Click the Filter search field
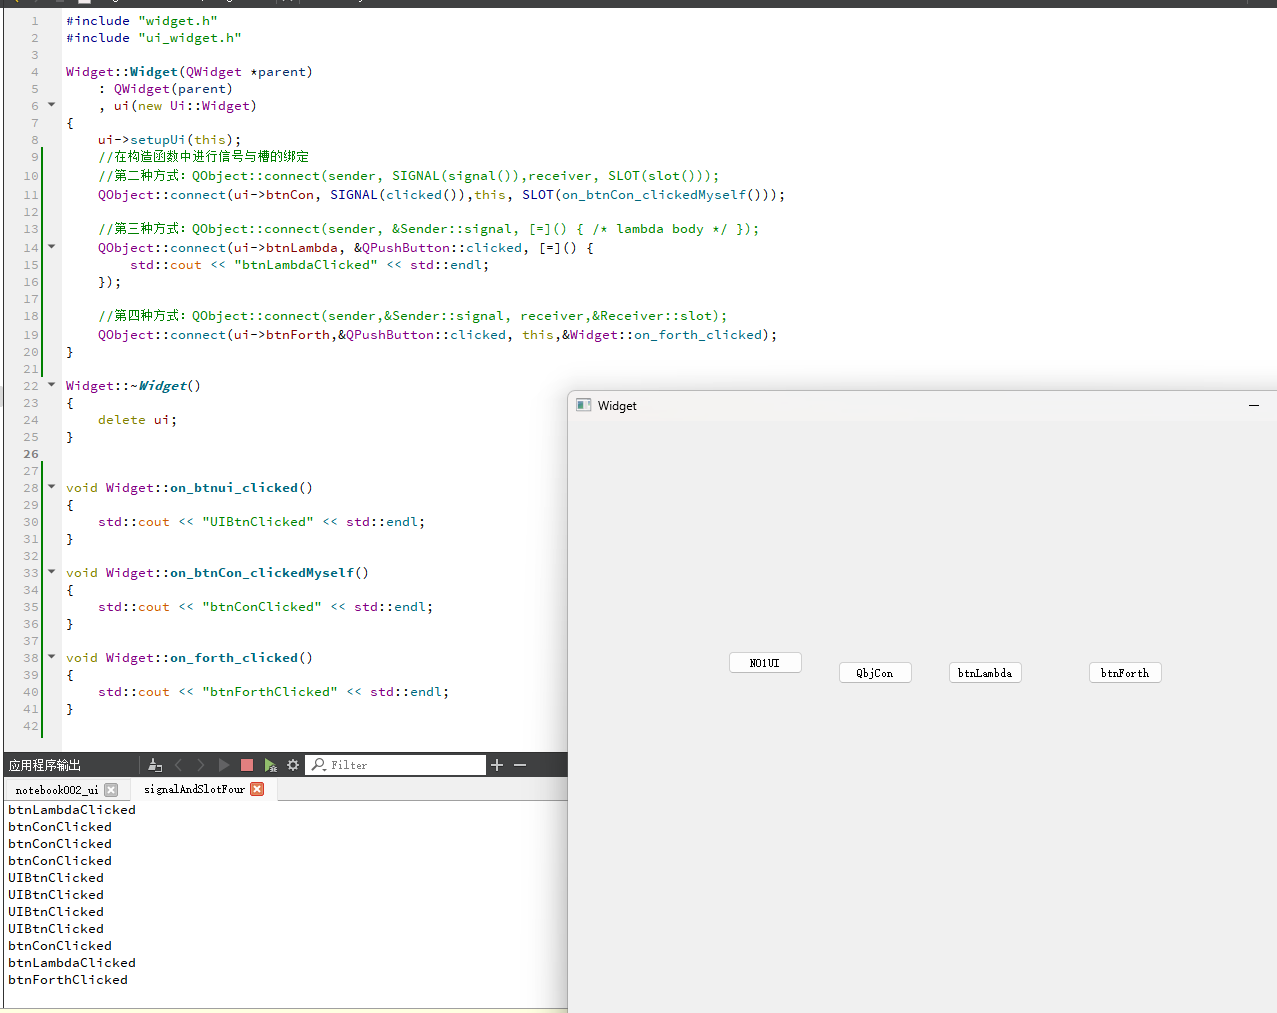Viewport: 1277px width, 1013px height. [395, 765]
